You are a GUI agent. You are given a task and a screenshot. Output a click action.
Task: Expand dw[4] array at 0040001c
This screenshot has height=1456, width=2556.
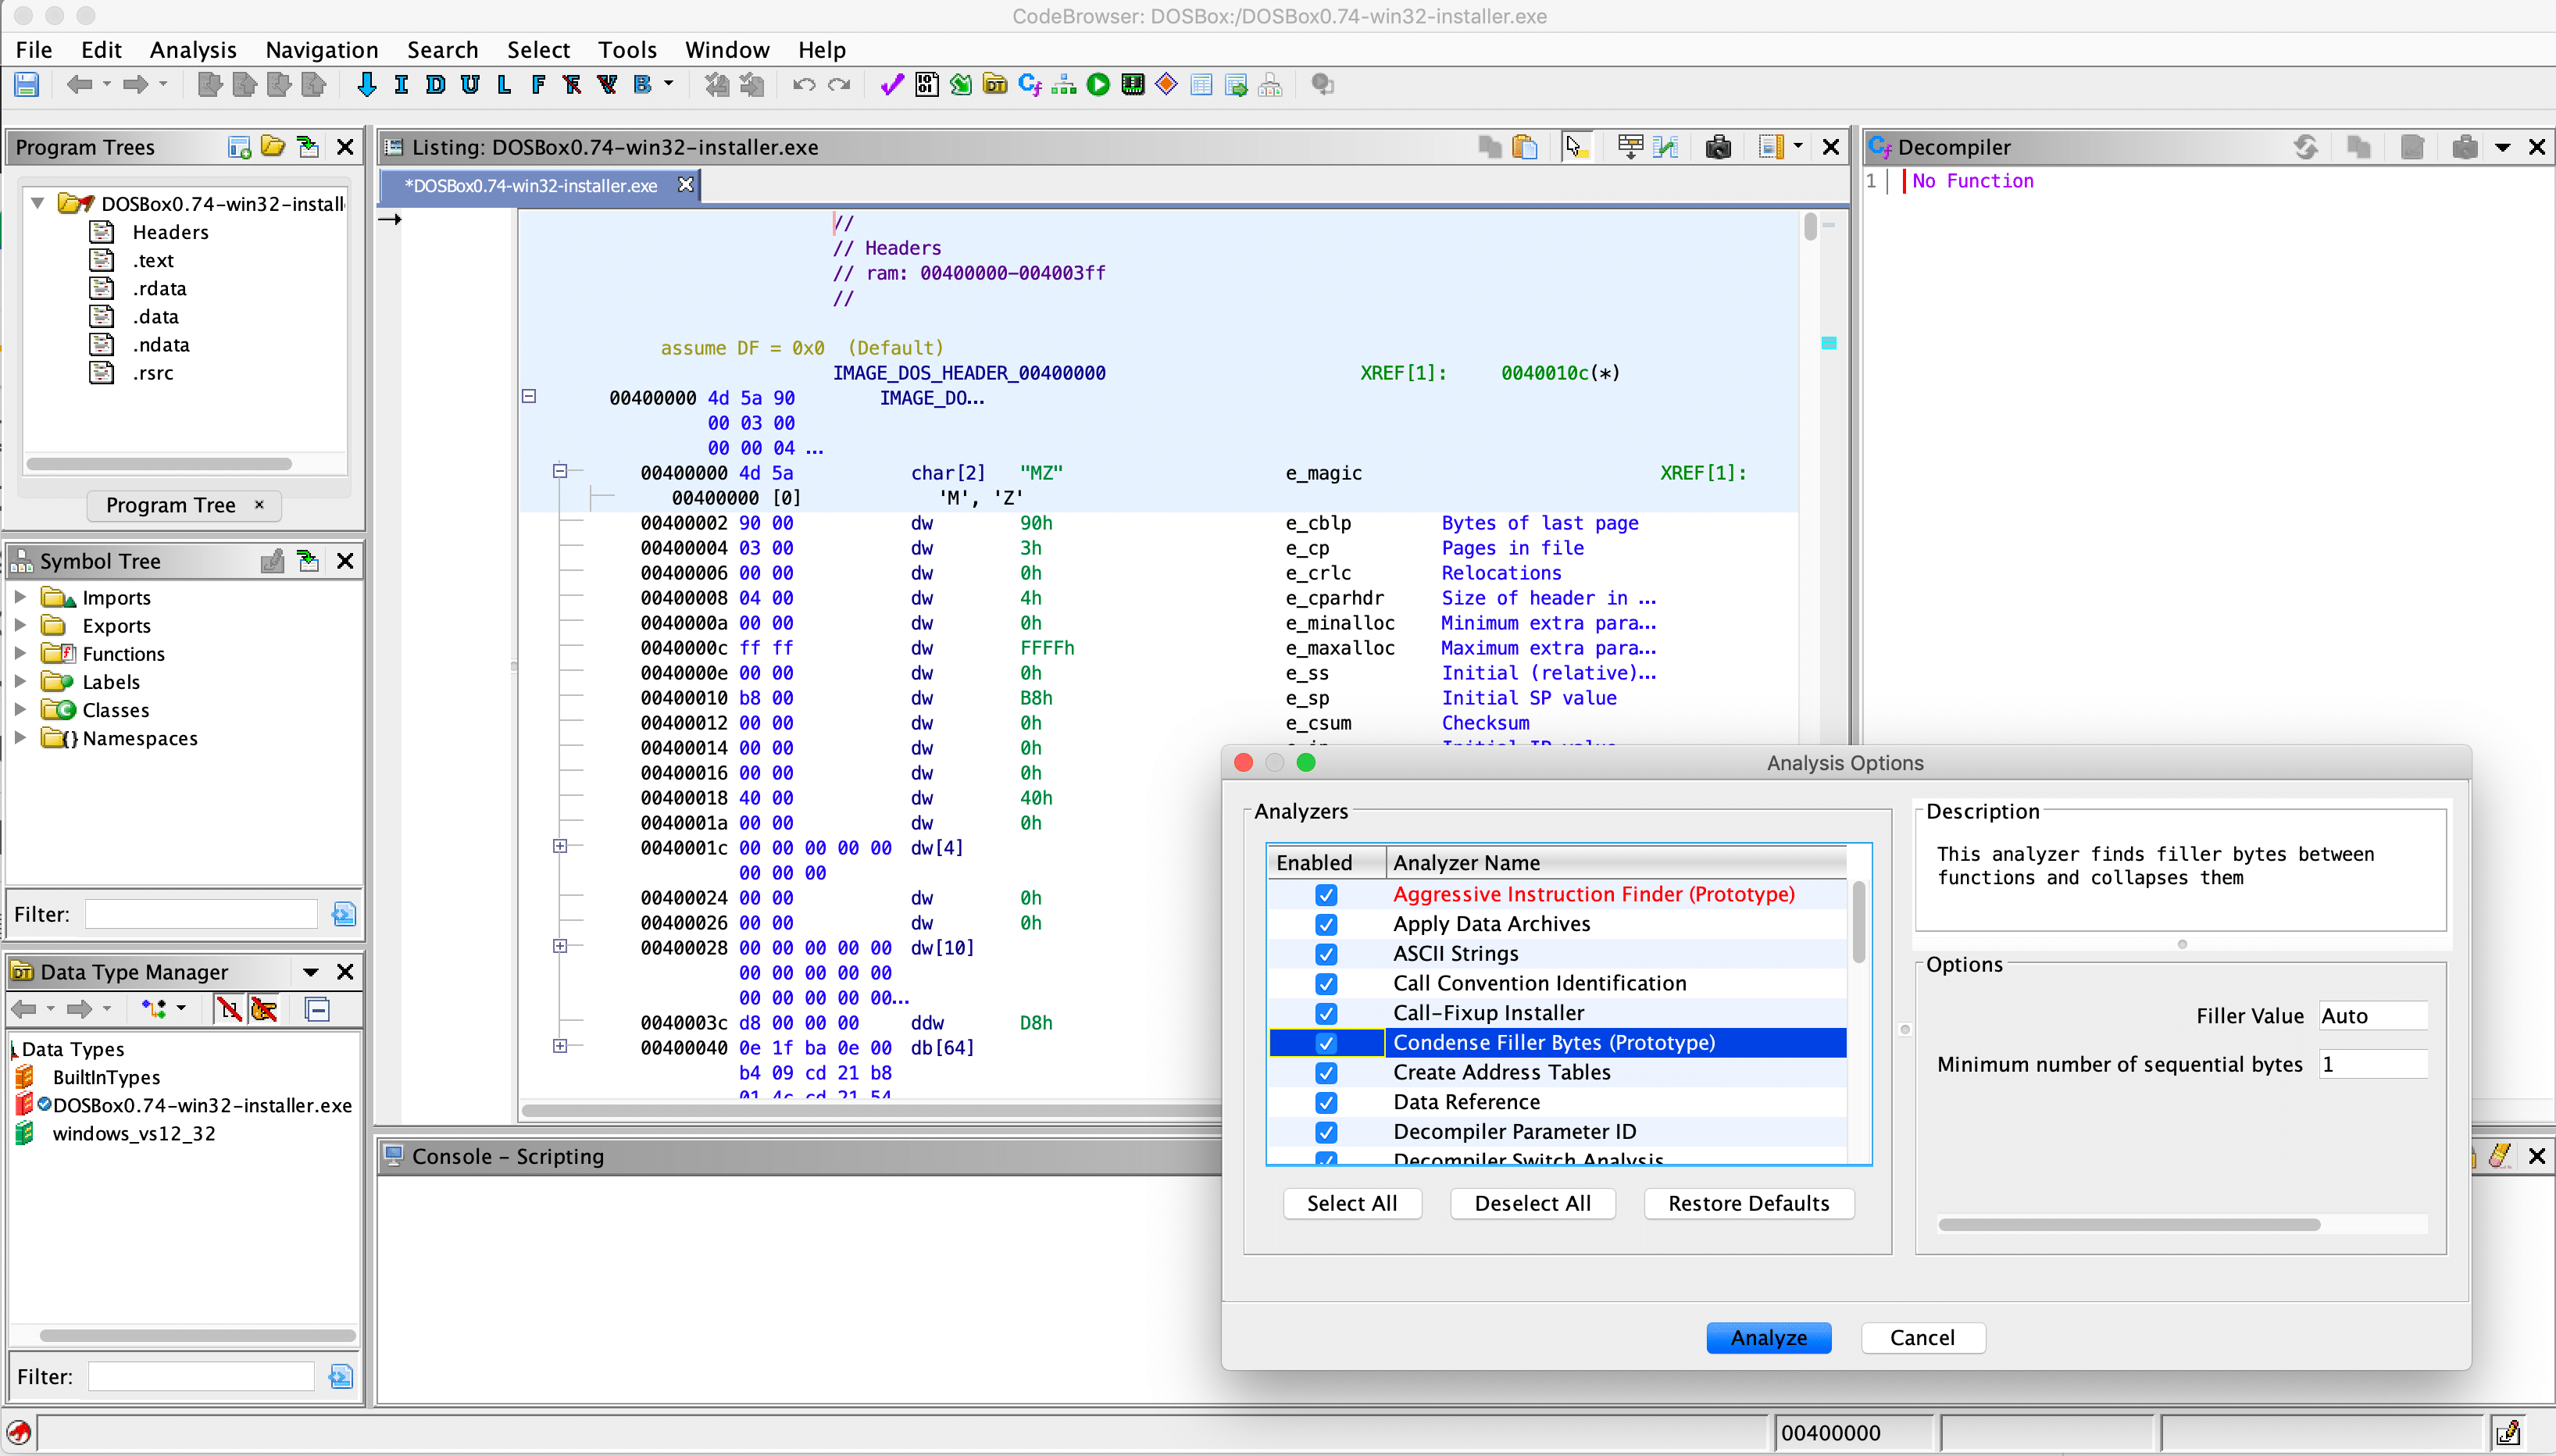click(x=560, y=846)
